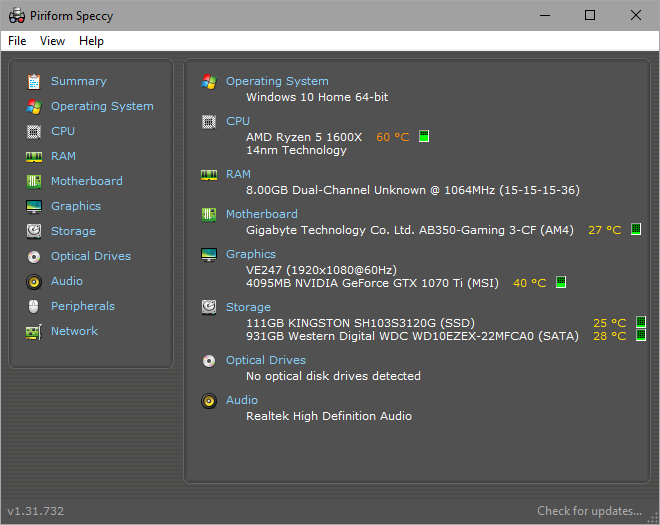Click Graphics heading in summary panel
Image resolution: width=660 pixels, height=525 pixels.
pyautogui.click(x=251, y=254)
